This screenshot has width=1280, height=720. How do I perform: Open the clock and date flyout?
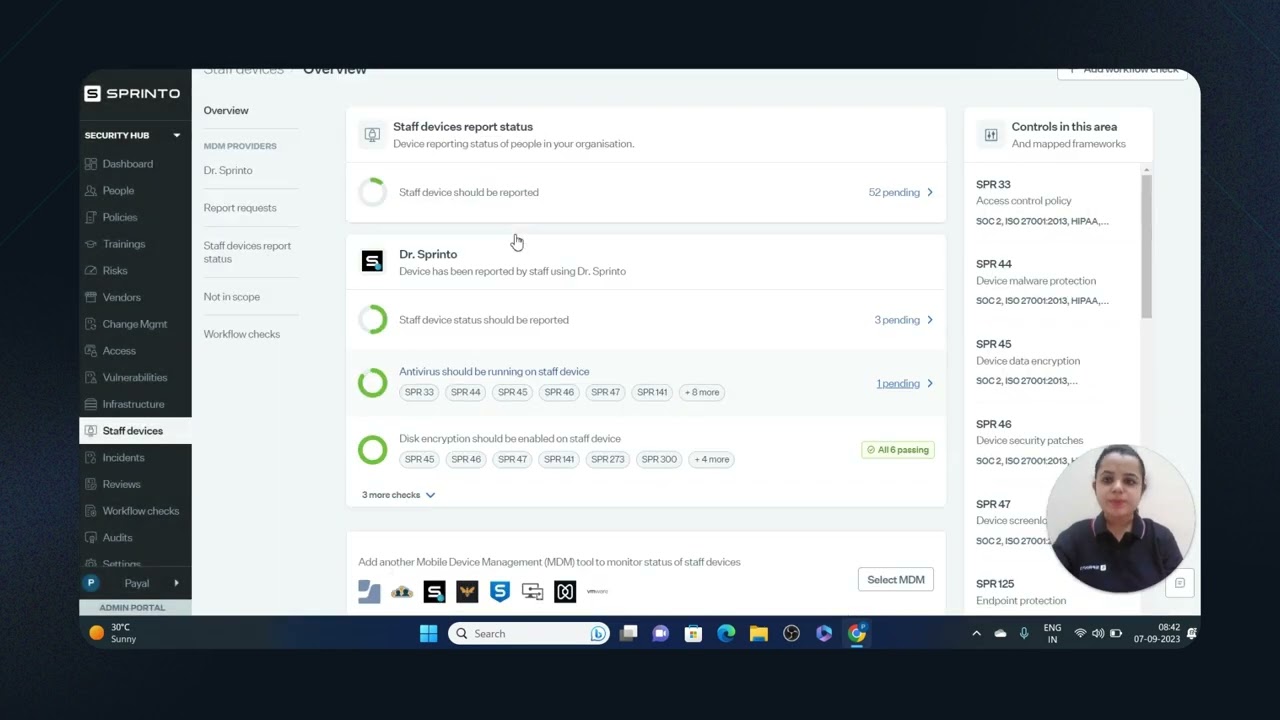tap(1157, 633)
